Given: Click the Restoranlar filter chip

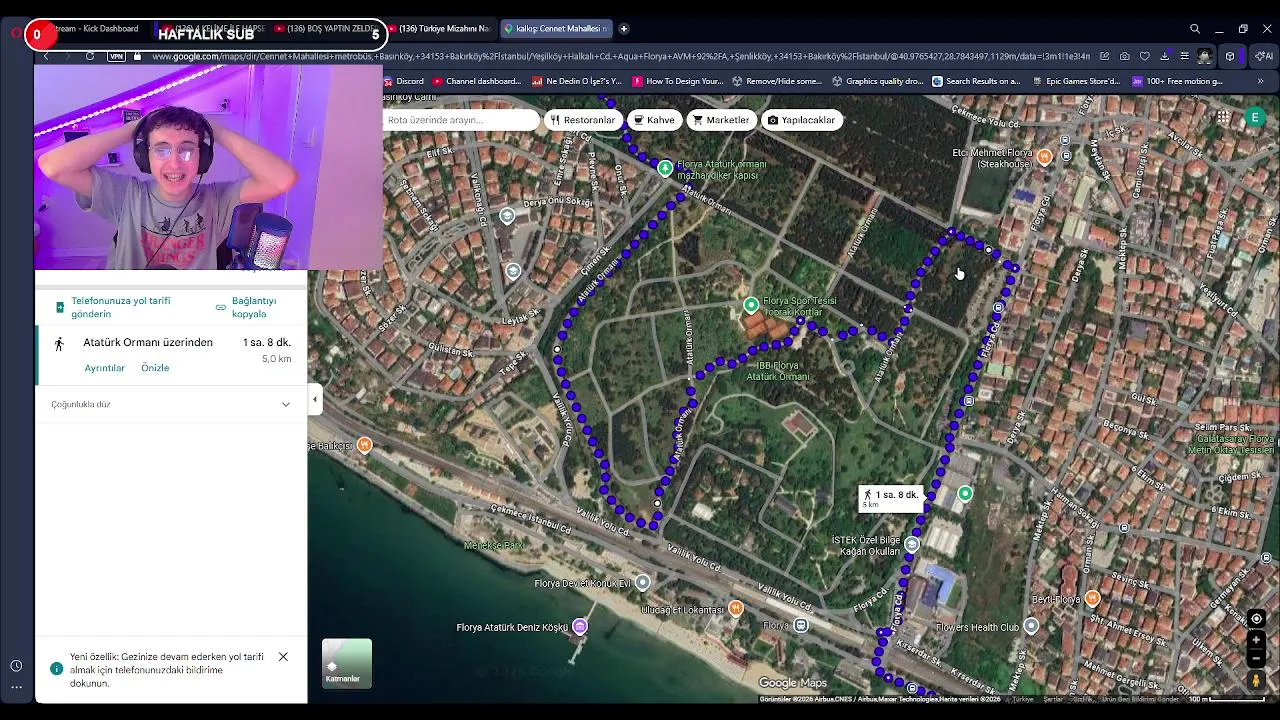Looking at the screenshot, I should (583, 120).
